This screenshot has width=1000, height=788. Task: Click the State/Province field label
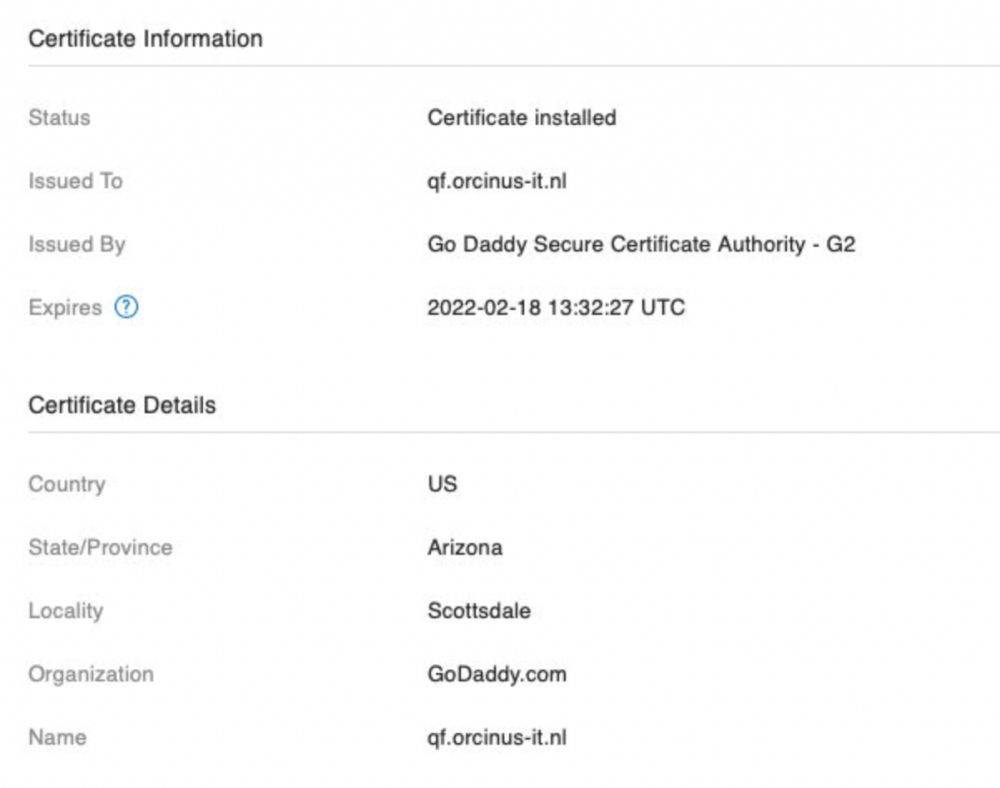coord(100,548)
